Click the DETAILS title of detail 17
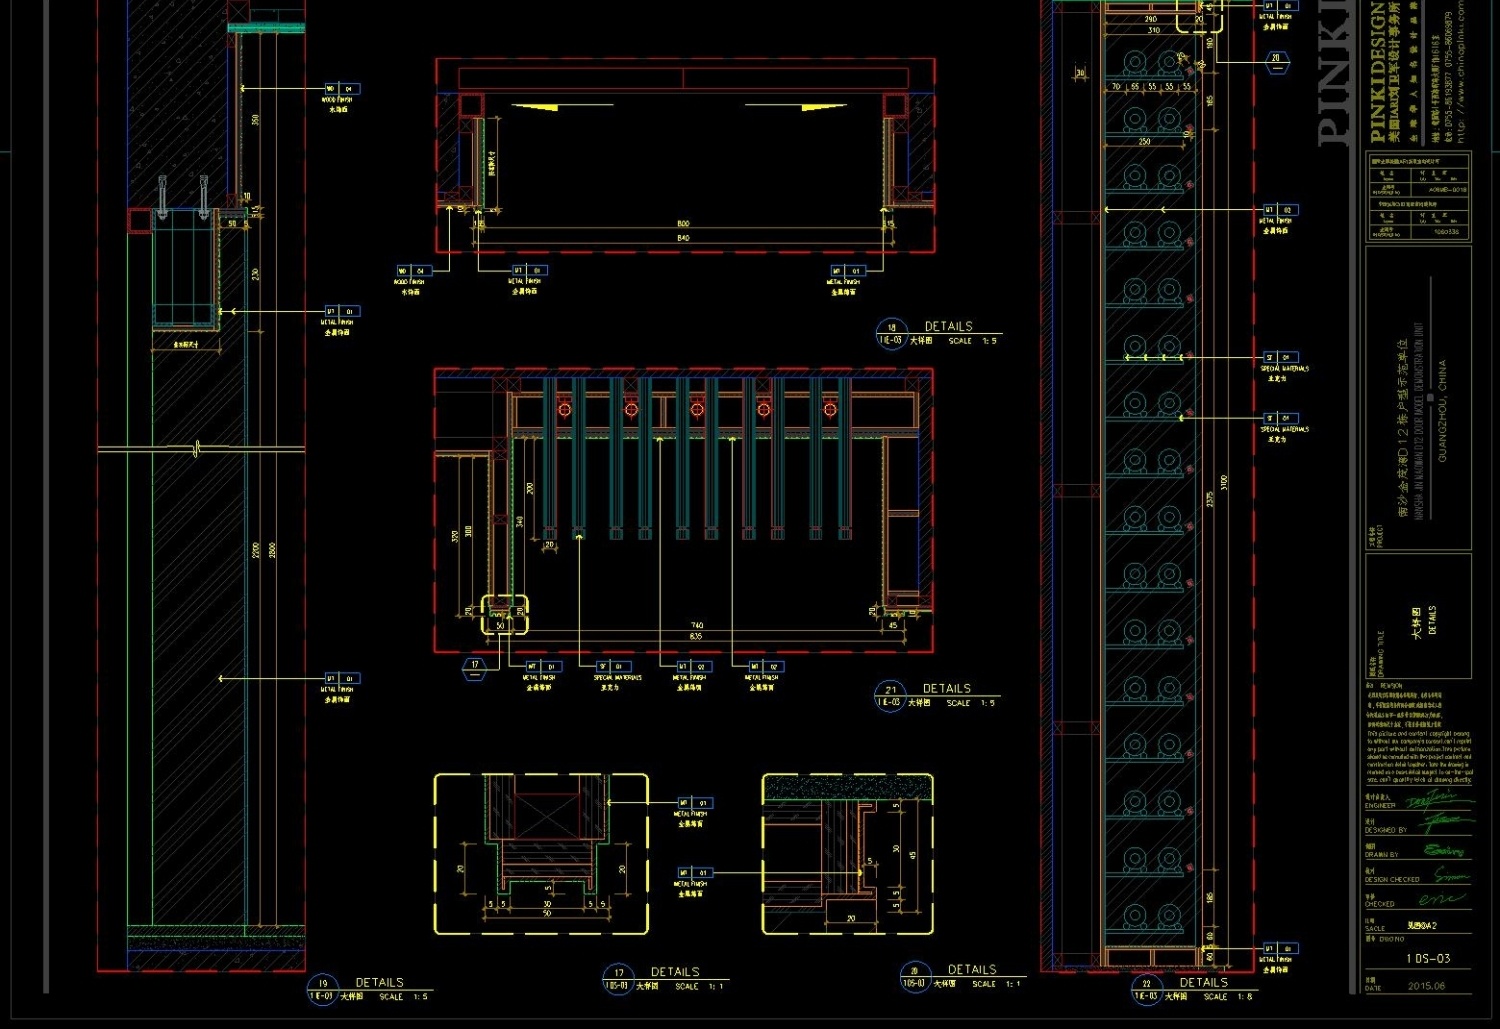The width and height of the screenshot is (1500, 1029). click(675, 971)
